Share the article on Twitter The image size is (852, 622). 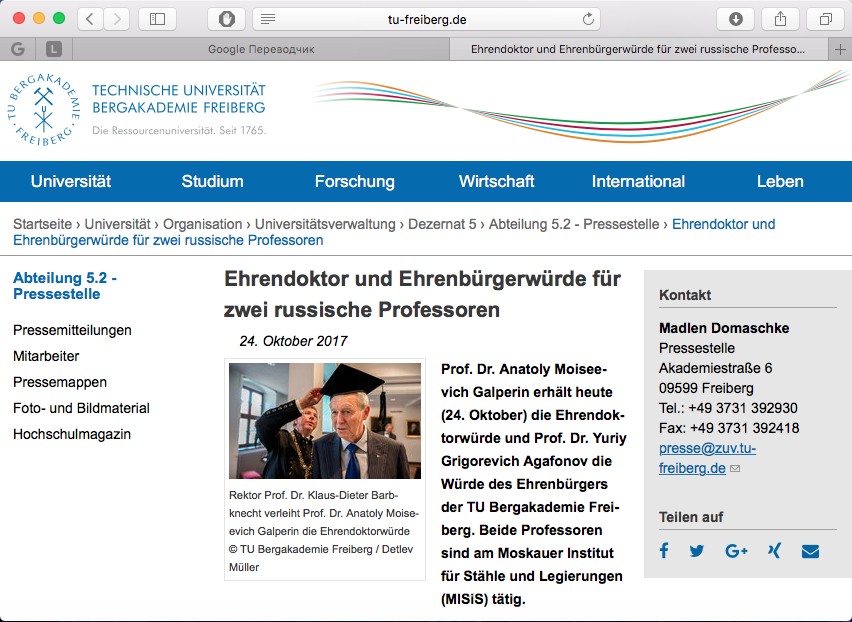697,551
